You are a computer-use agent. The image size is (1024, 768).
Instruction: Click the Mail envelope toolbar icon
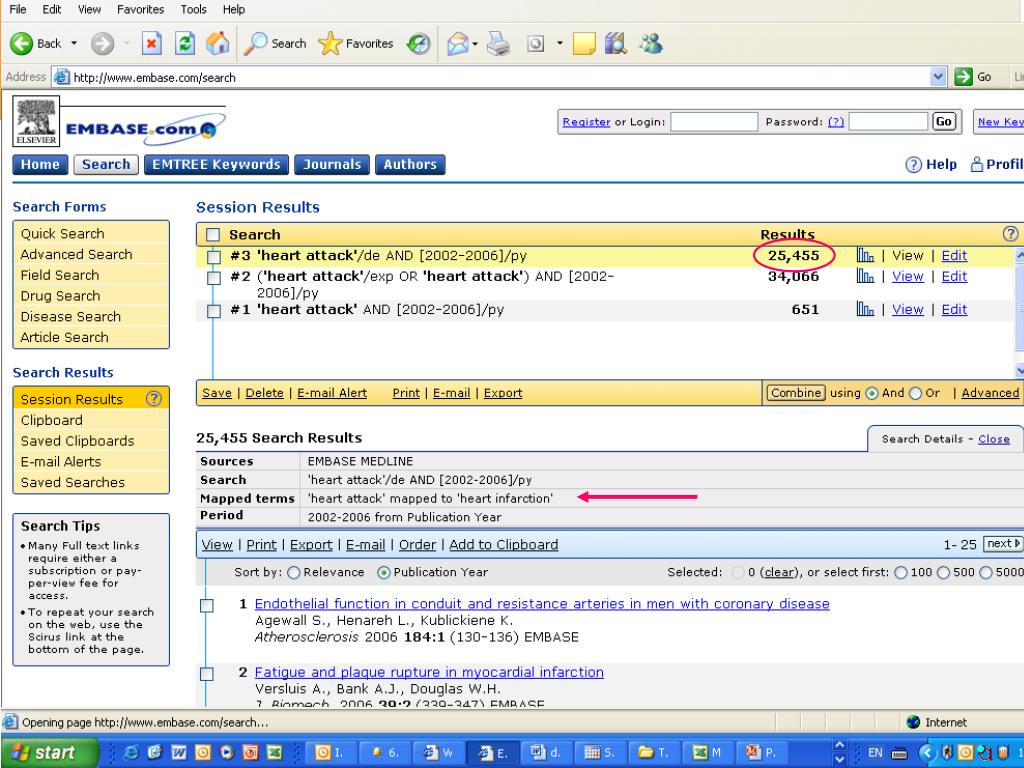[x=458, y=44]
